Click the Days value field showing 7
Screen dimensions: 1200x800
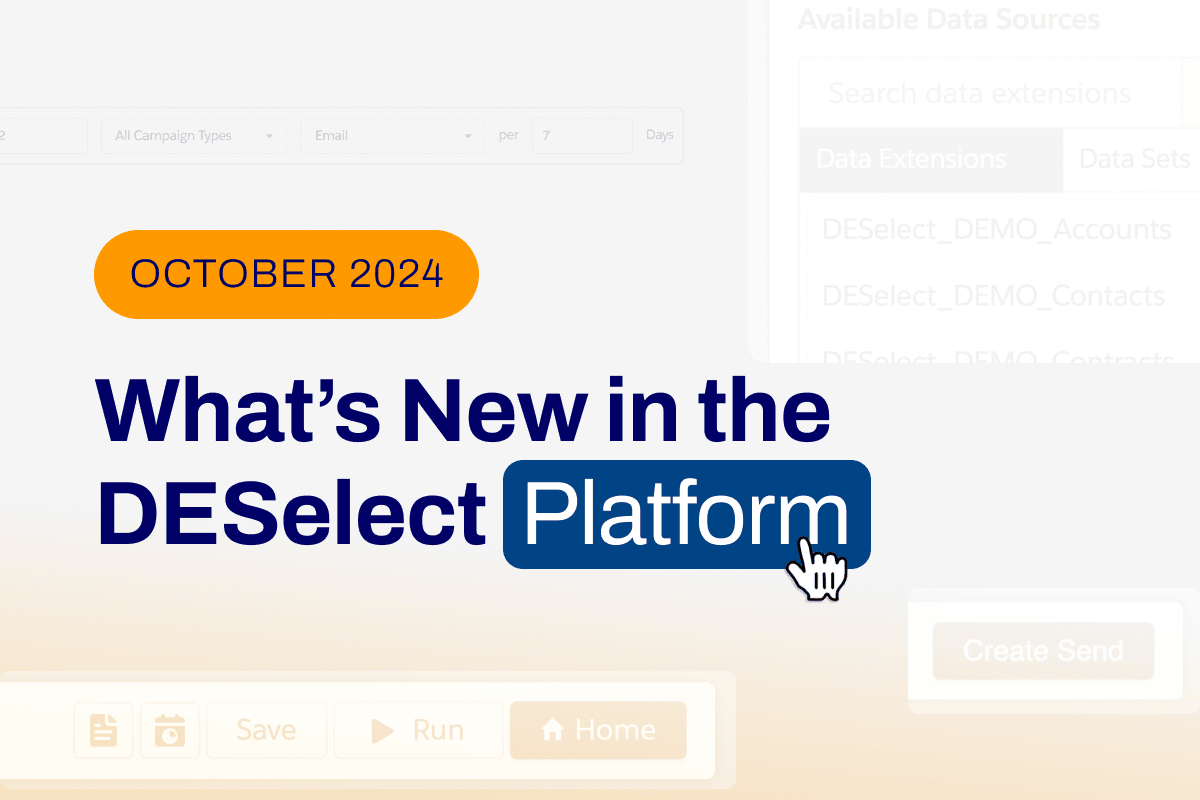coord(582,135)
